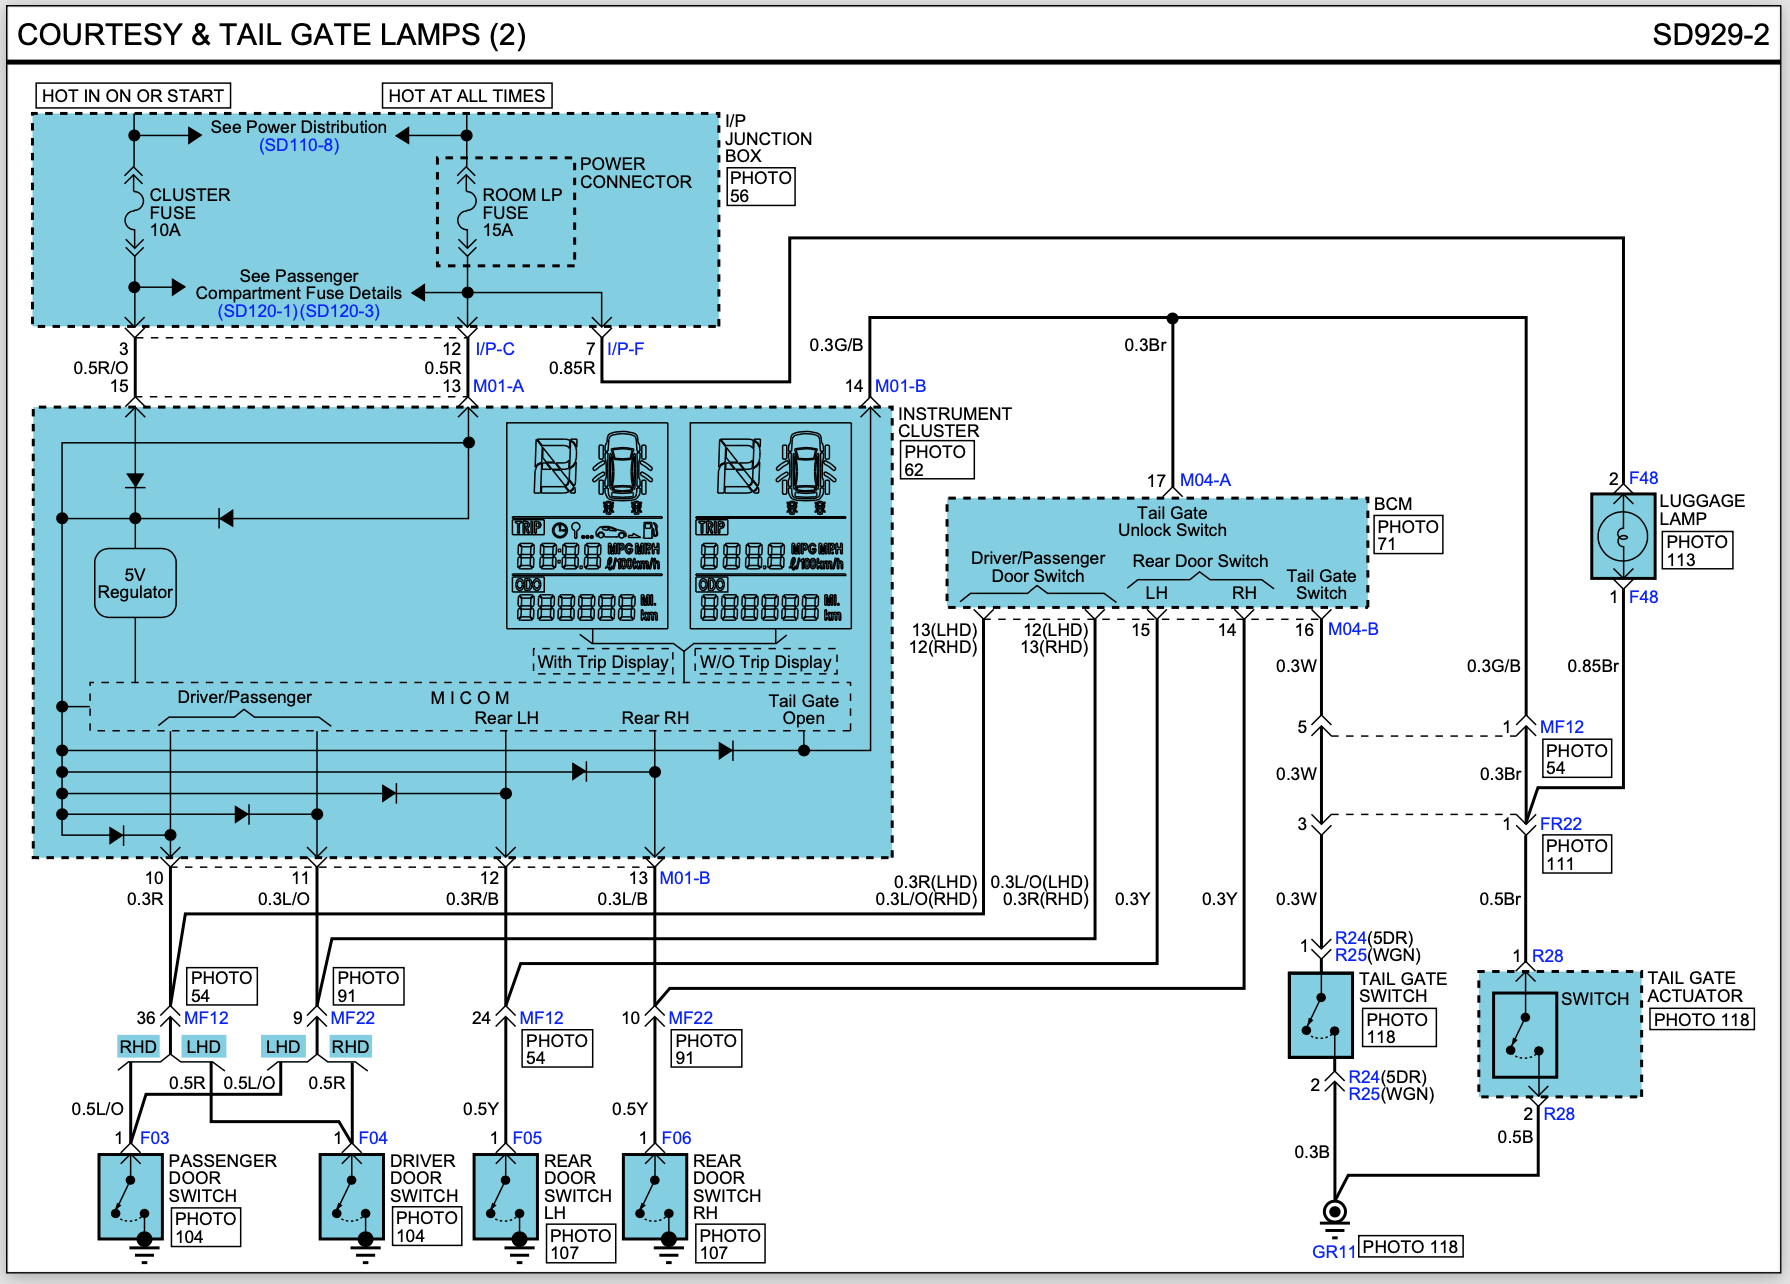The width and height of the screenshot is (1790, 1284).
Task: Click the Tail Gate Unlock Switch text
Action: (x=1172, y=521)
